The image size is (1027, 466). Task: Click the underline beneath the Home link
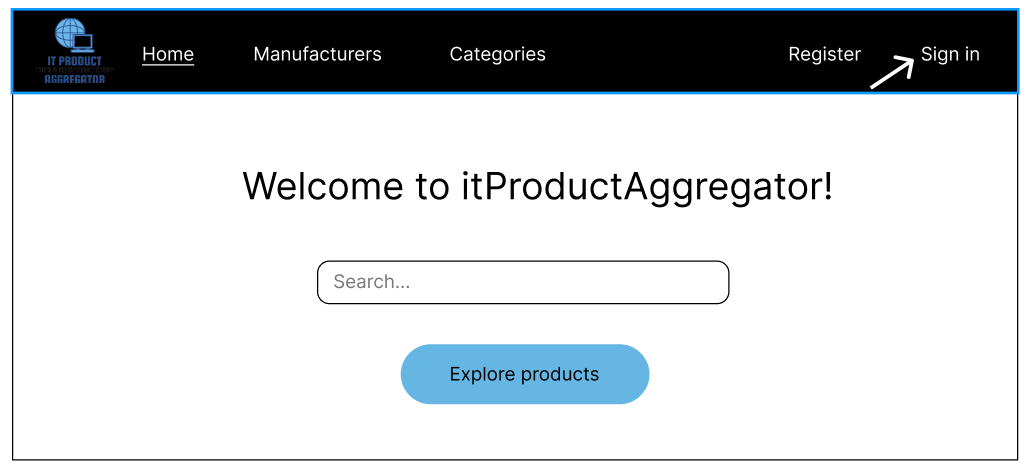[168, 65]
